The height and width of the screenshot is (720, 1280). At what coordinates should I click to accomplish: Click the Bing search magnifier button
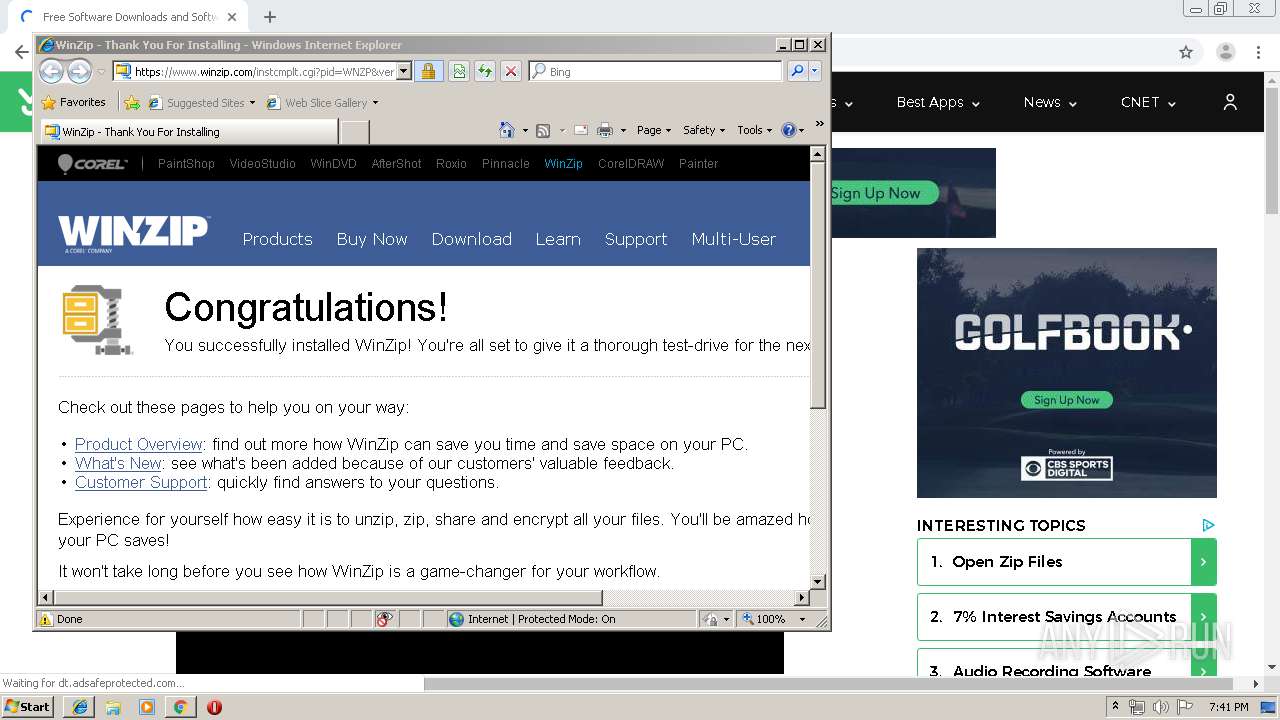pos(796,71)
